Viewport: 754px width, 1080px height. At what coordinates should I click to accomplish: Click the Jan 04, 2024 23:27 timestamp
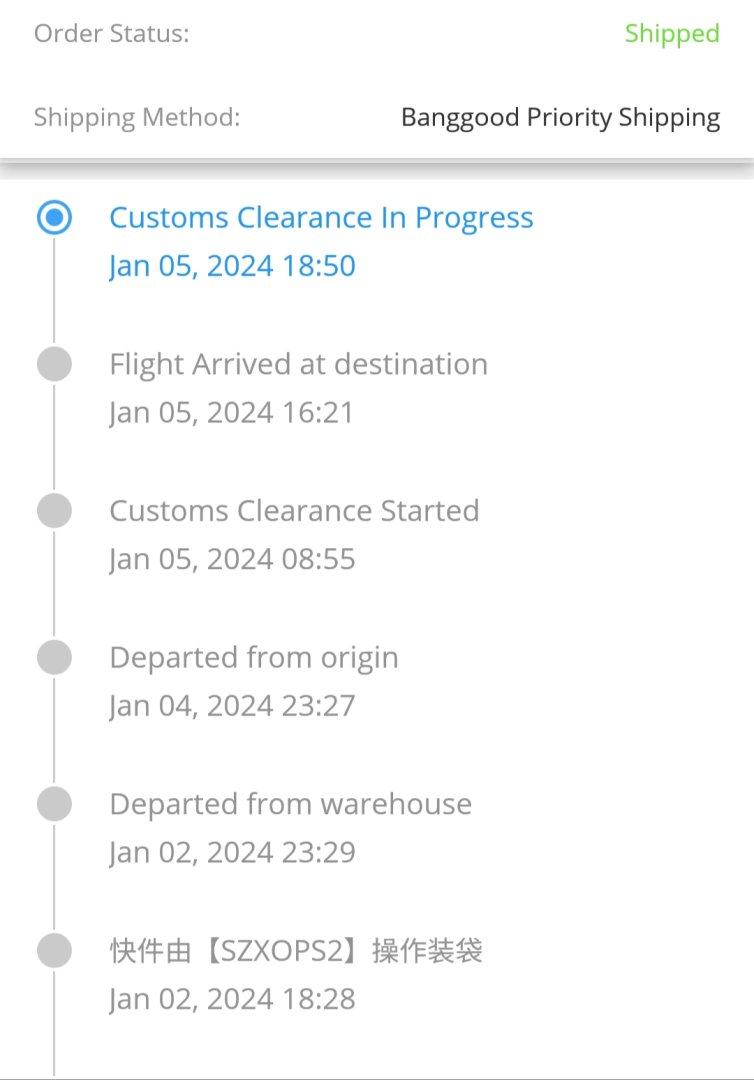[x=232, y=706]
